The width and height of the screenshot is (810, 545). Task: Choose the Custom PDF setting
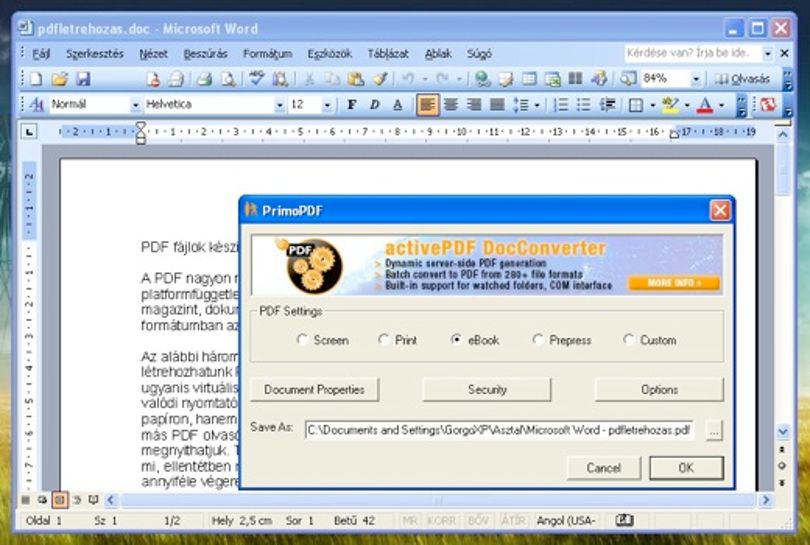[629, 339]
